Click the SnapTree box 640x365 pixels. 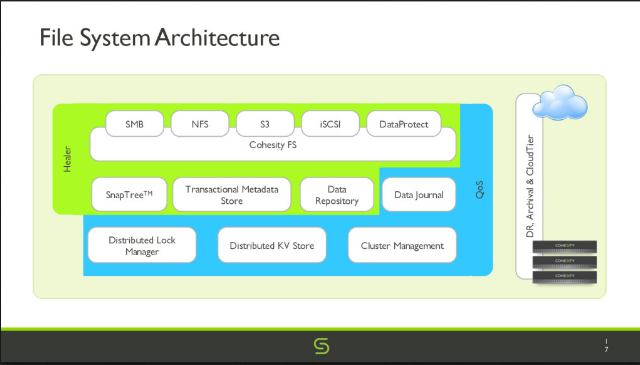(x=129, y=194)
